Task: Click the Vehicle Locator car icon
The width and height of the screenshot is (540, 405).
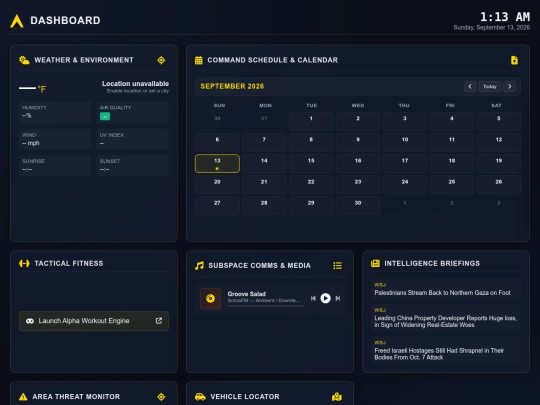Action: point(200,397)
